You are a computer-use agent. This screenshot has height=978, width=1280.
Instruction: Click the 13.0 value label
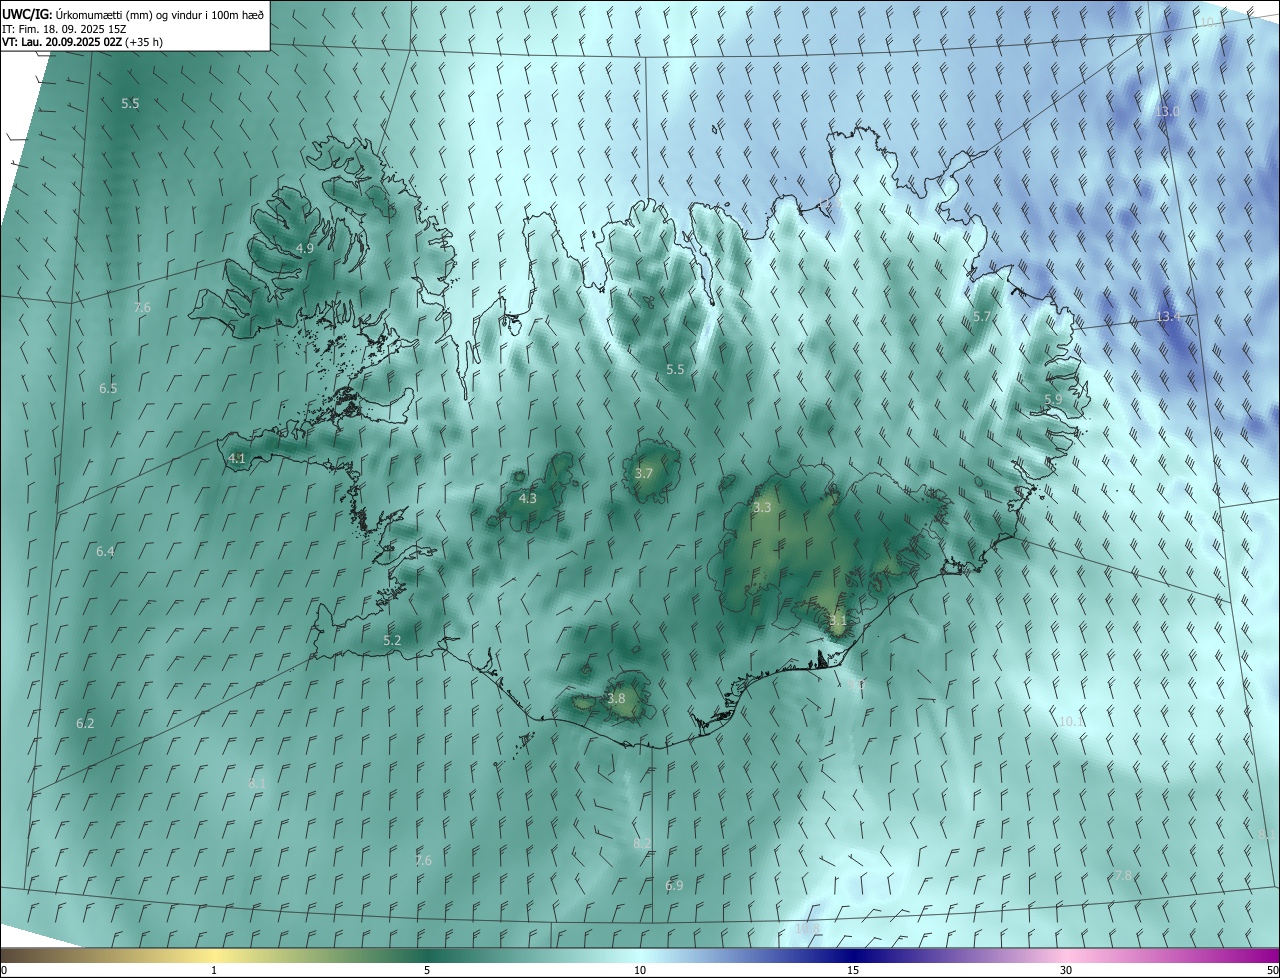point(1168,111)
